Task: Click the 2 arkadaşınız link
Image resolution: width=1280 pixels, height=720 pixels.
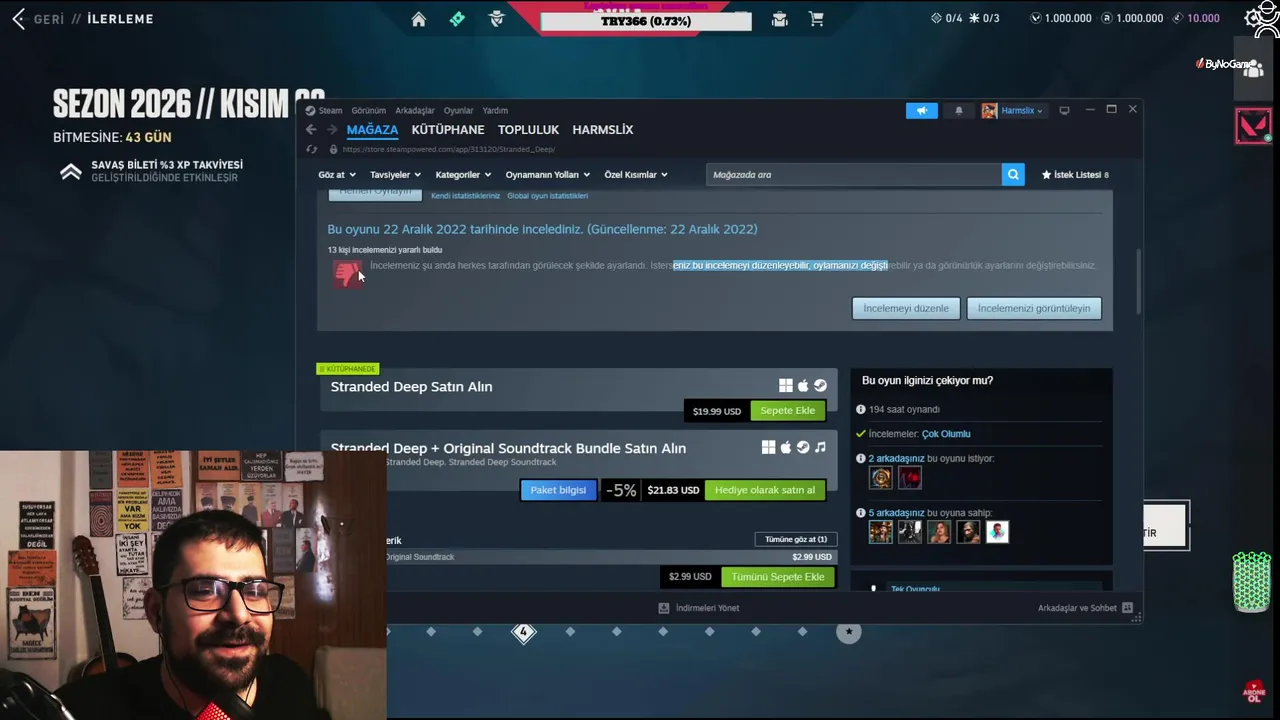Action: click(x=896, y=458)
